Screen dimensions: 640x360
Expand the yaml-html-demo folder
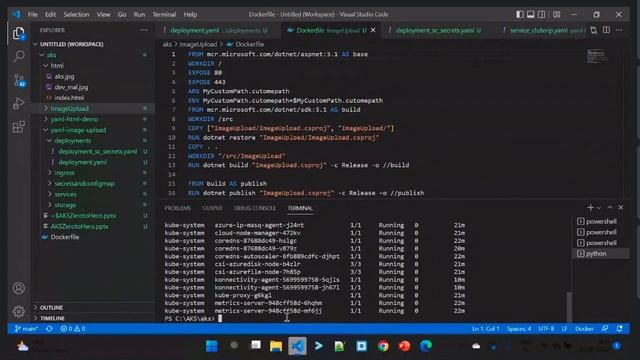[x=93, y=119]
